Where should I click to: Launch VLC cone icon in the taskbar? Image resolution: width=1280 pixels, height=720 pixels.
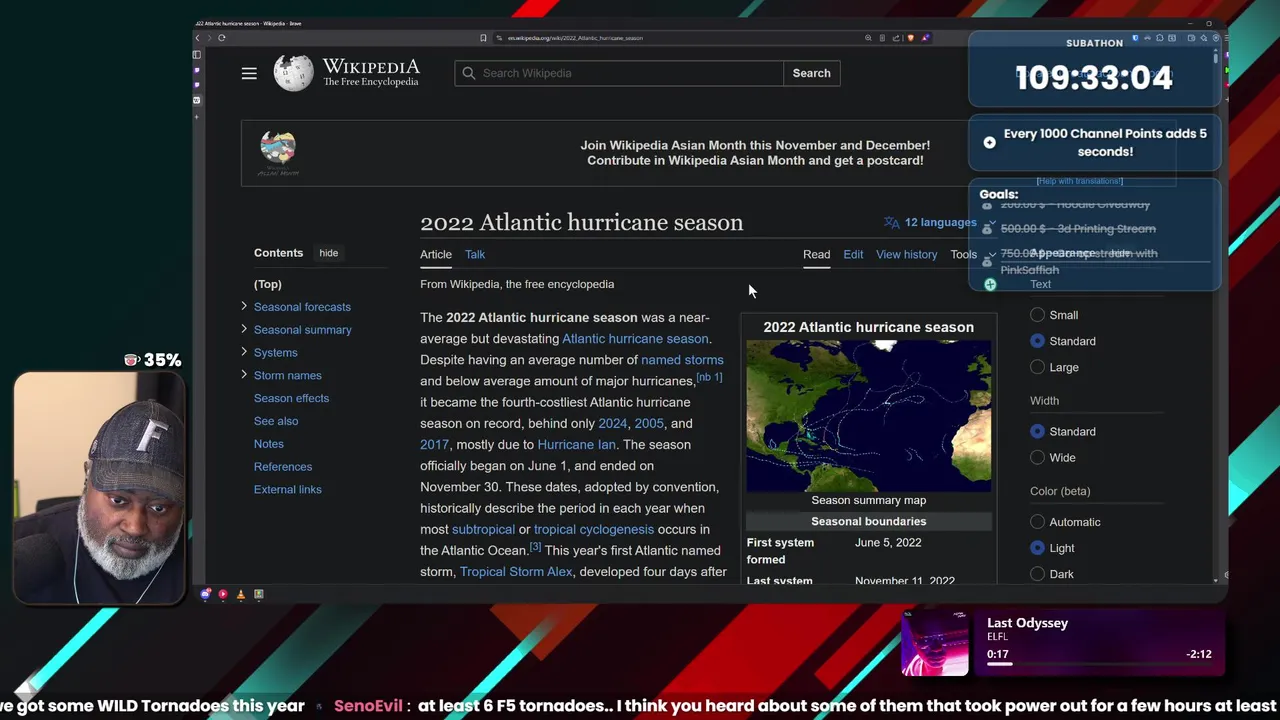coord(240,594)
